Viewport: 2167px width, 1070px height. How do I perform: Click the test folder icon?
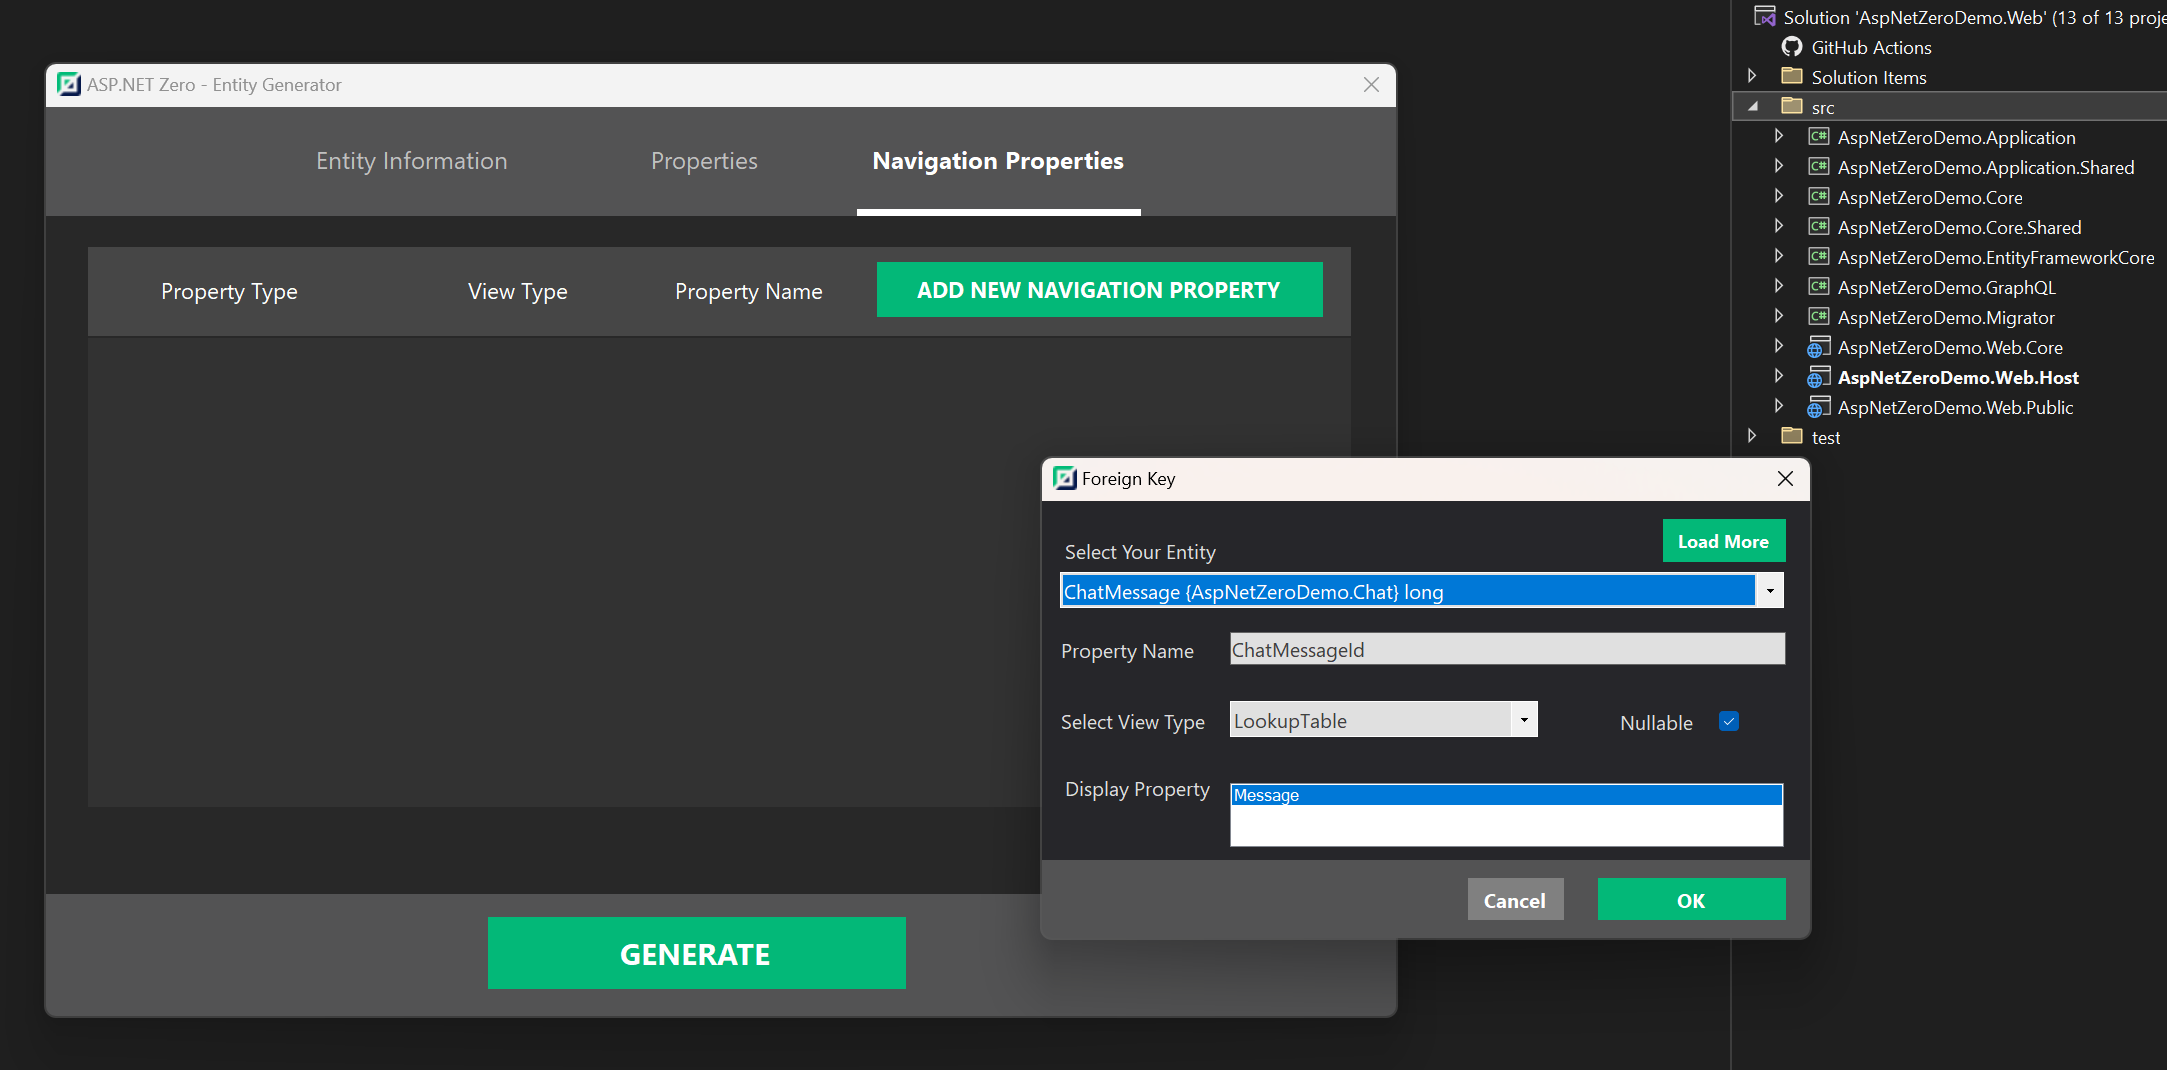pos(1792,436)
